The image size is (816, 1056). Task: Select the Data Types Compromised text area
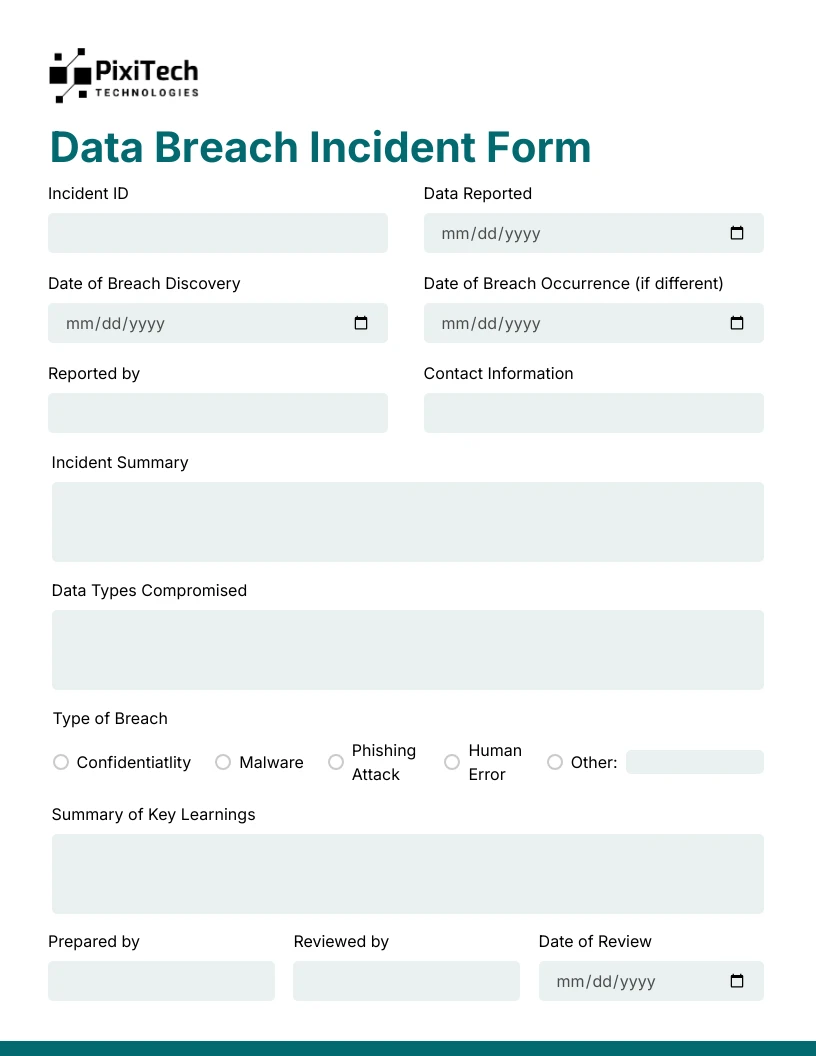point(407,649)
